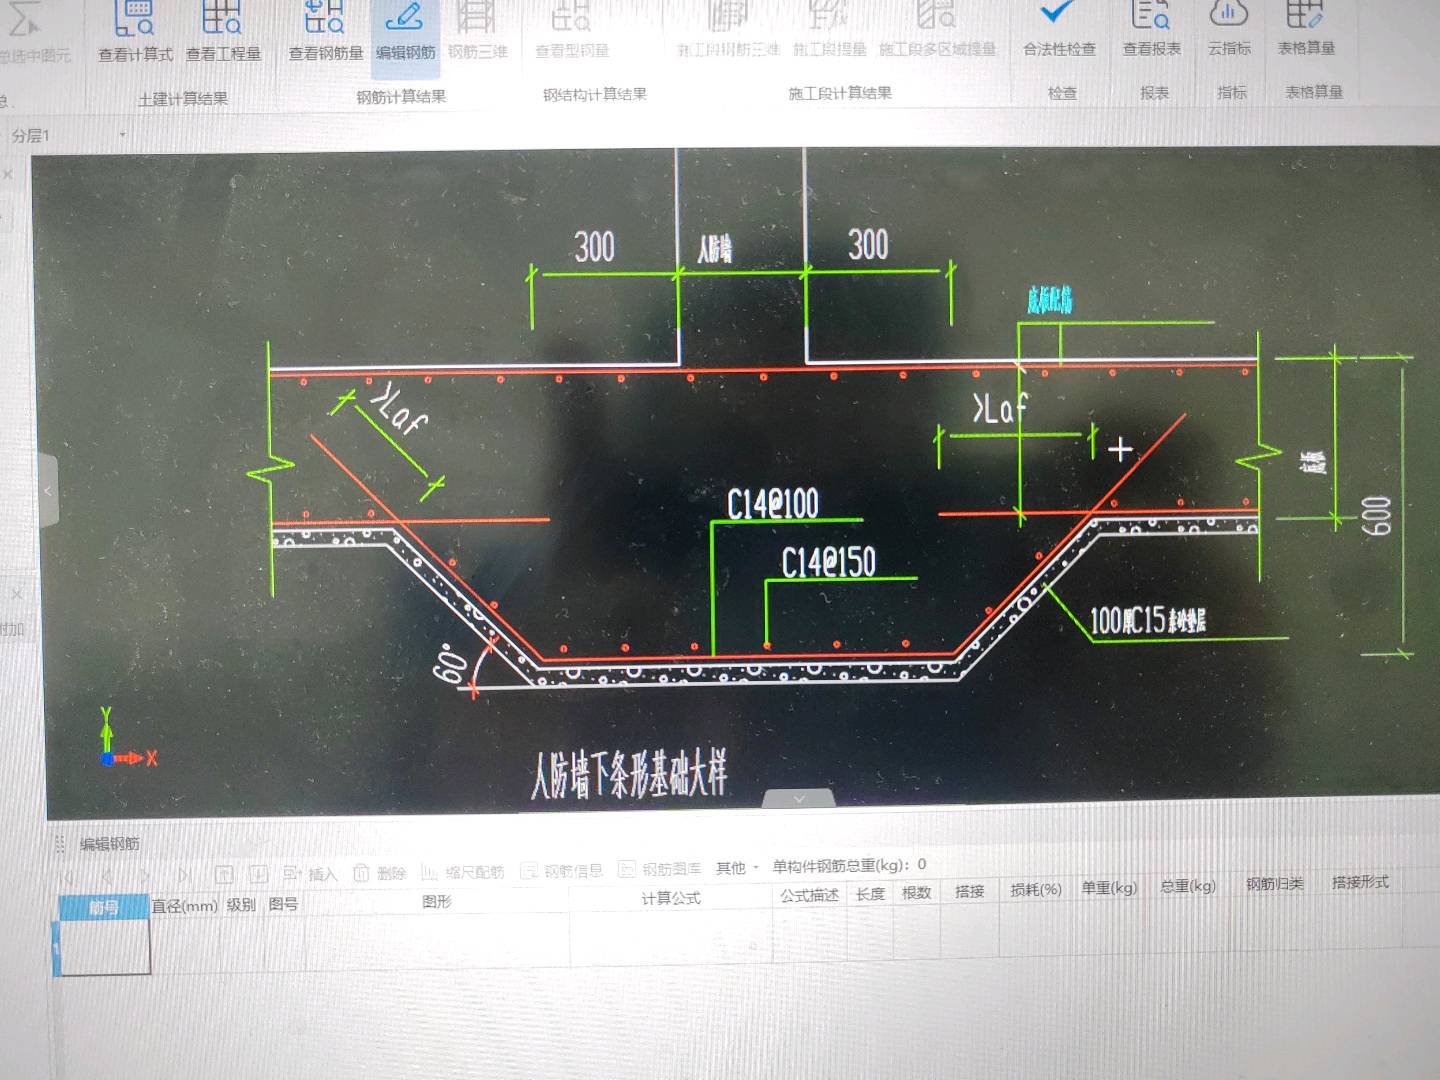Click the move-row-up icon in rebar editor
The image size is (1440, 1080).
pos(223,875)
